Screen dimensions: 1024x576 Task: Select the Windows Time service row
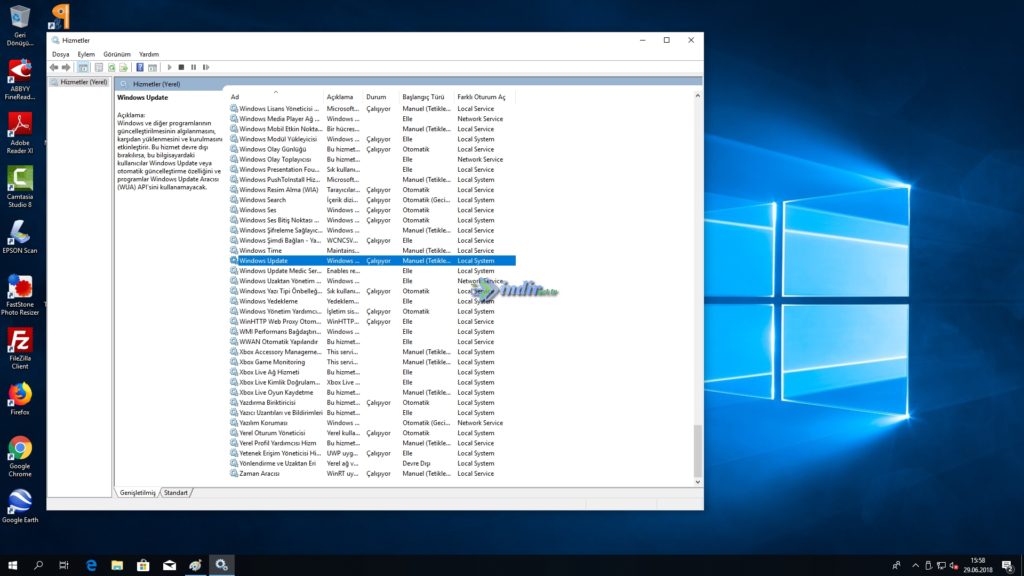click(x=372, y=250)
